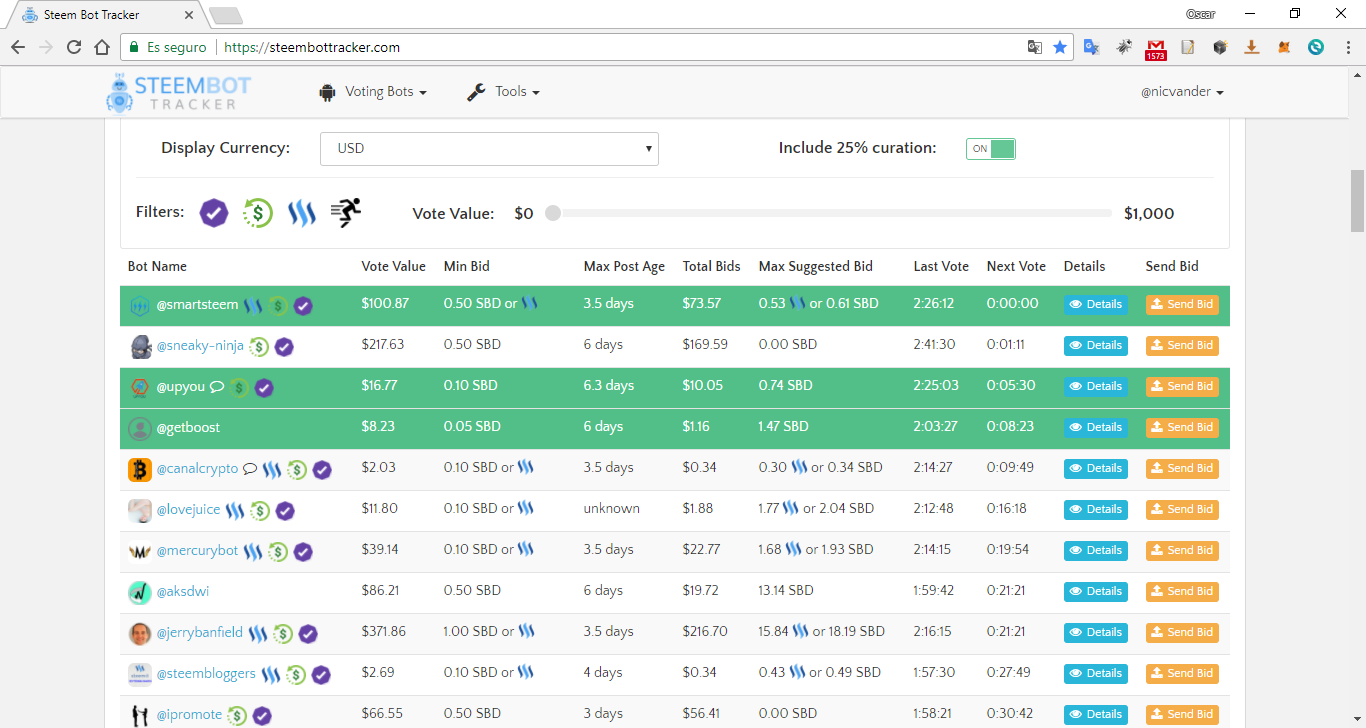The image size is (1366, 728).
Task: Go back to the previous page
Action: point(18,47)
